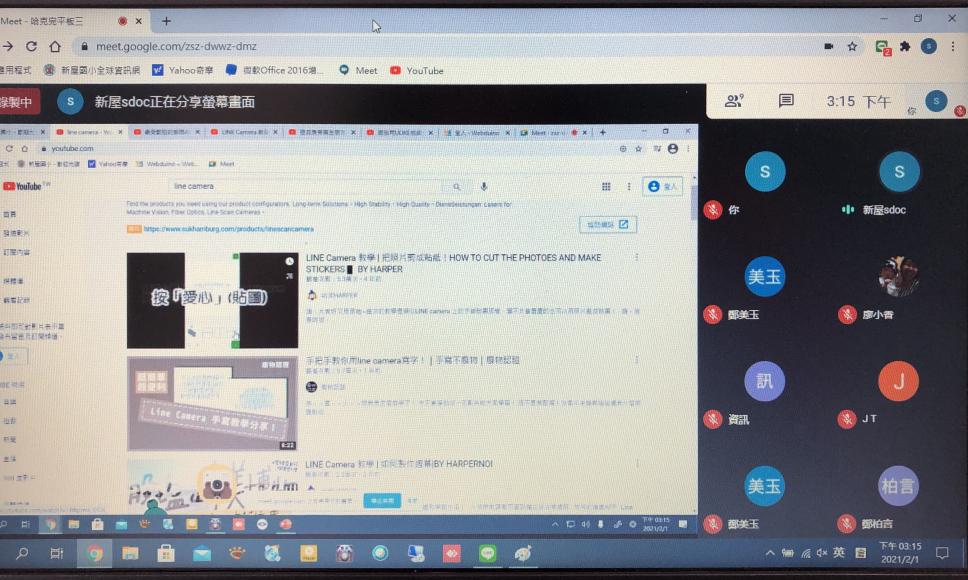968x580 pixels.
Task: Open the Meet participants list icon
Action: [735, 101]
